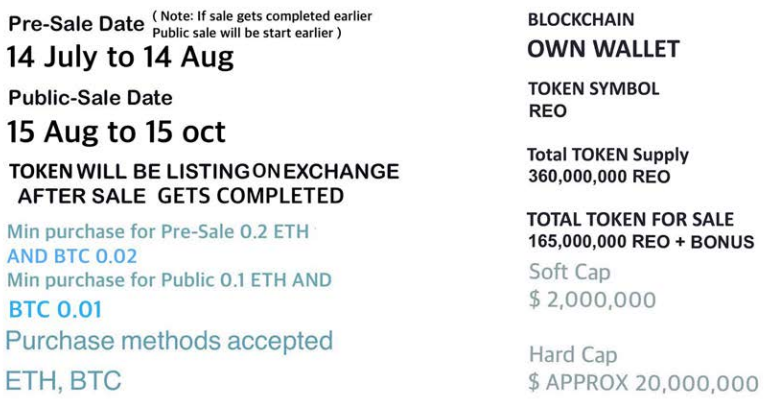The height and width of the screenshot is (400, 764).
Task: Click the BLOCKCHAIN label
Action: [x=581, y=19]
